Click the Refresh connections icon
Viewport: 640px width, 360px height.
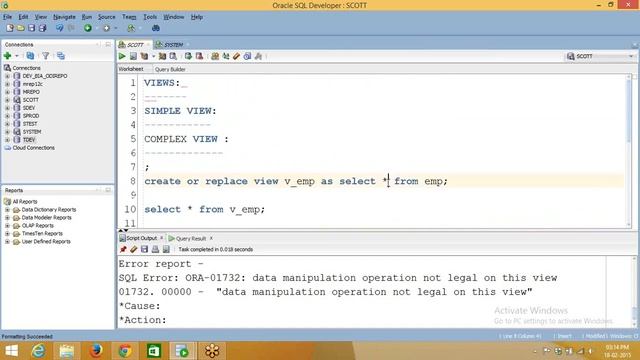[30, 56]
